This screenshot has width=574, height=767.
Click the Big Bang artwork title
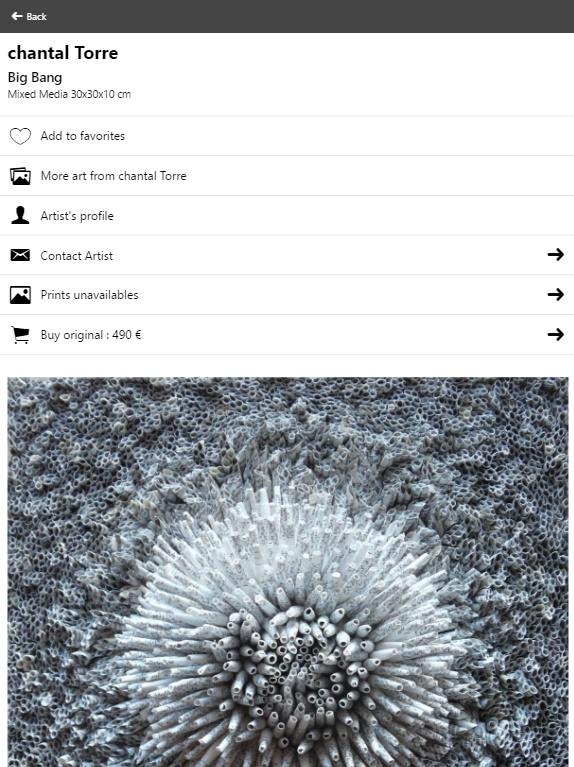pyautogui.click(x=35, y=78)
